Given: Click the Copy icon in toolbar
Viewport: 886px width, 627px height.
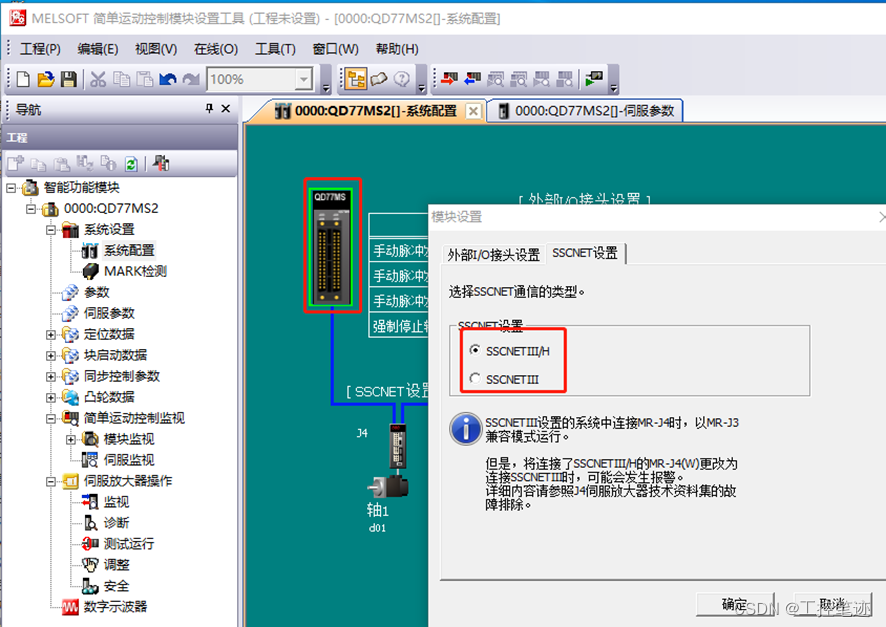Looking at the screenshot, I should 121,79.
